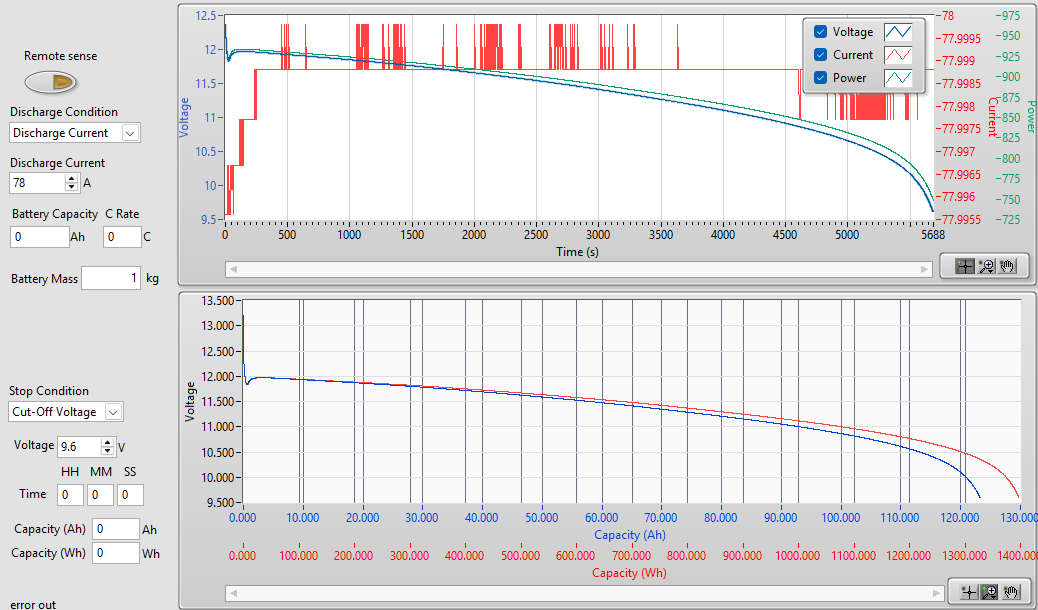Screen dimensions: 1038x610
Task: Open the Stop Condition dropdown
Action: [114, 412]
